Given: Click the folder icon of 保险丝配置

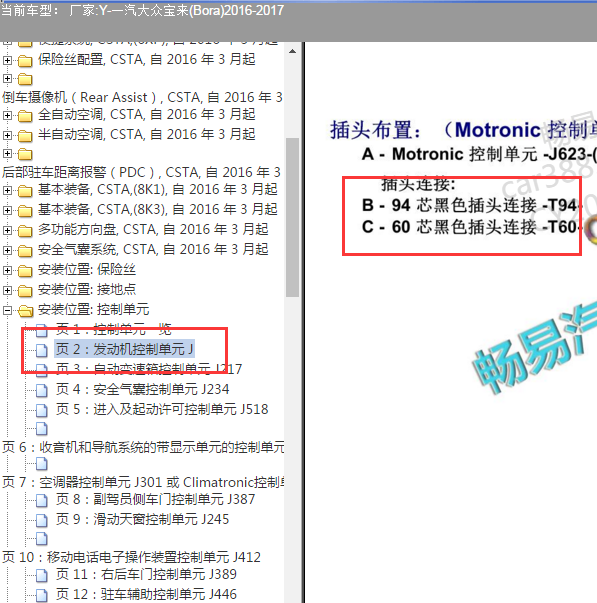Looking at the screenshot, I should (x=25, y=61).
